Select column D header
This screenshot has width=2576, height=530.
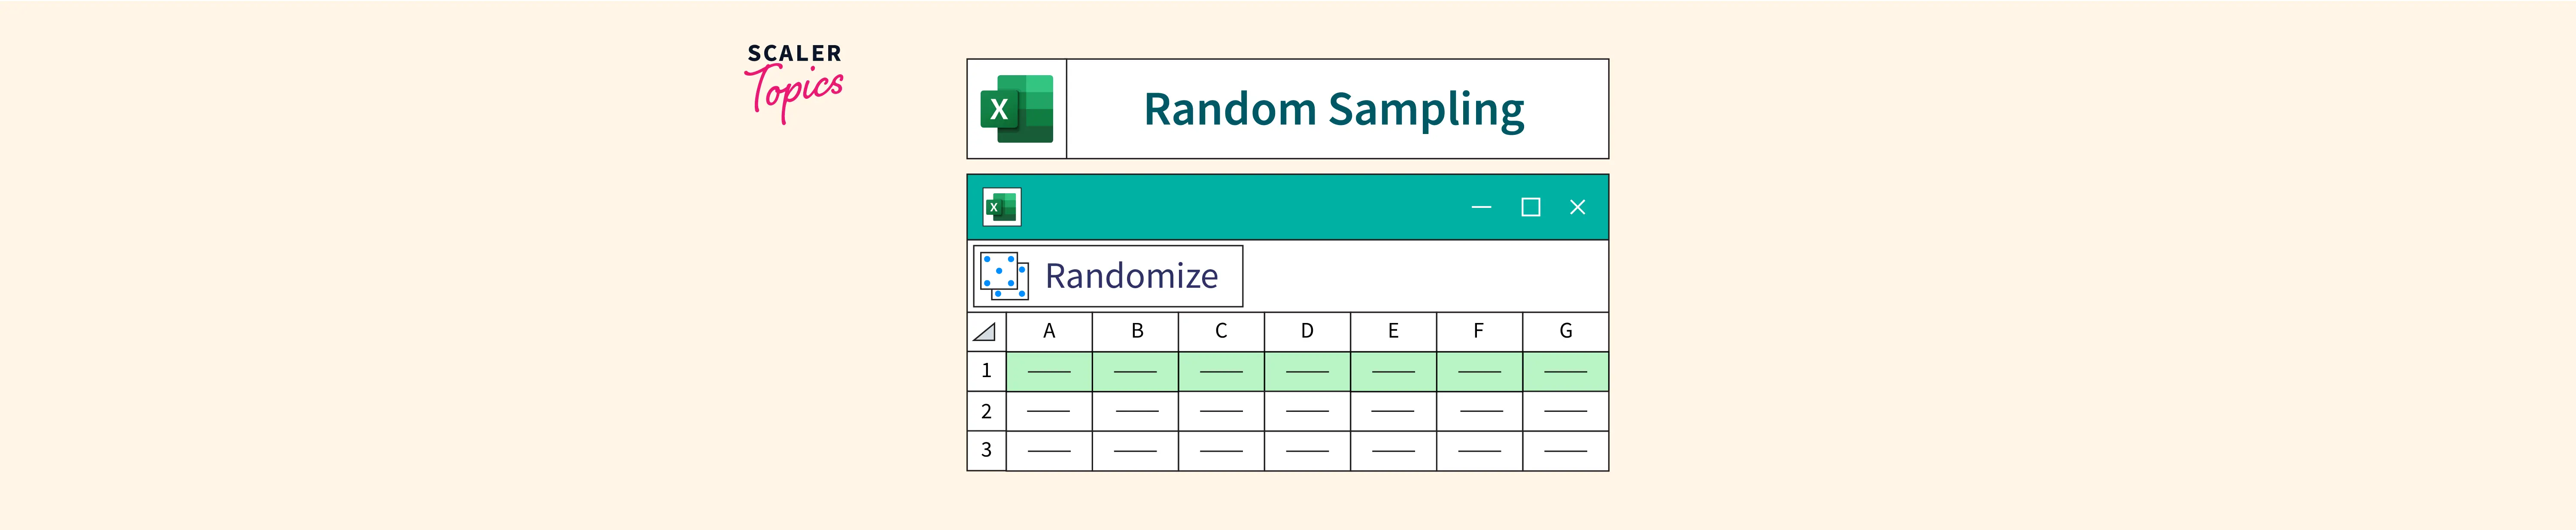tap(1307, 332)
